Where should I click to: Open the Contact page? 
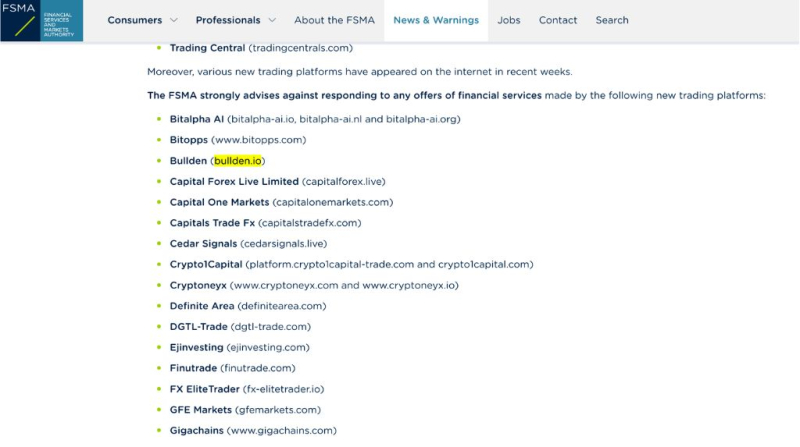[558, 20]
